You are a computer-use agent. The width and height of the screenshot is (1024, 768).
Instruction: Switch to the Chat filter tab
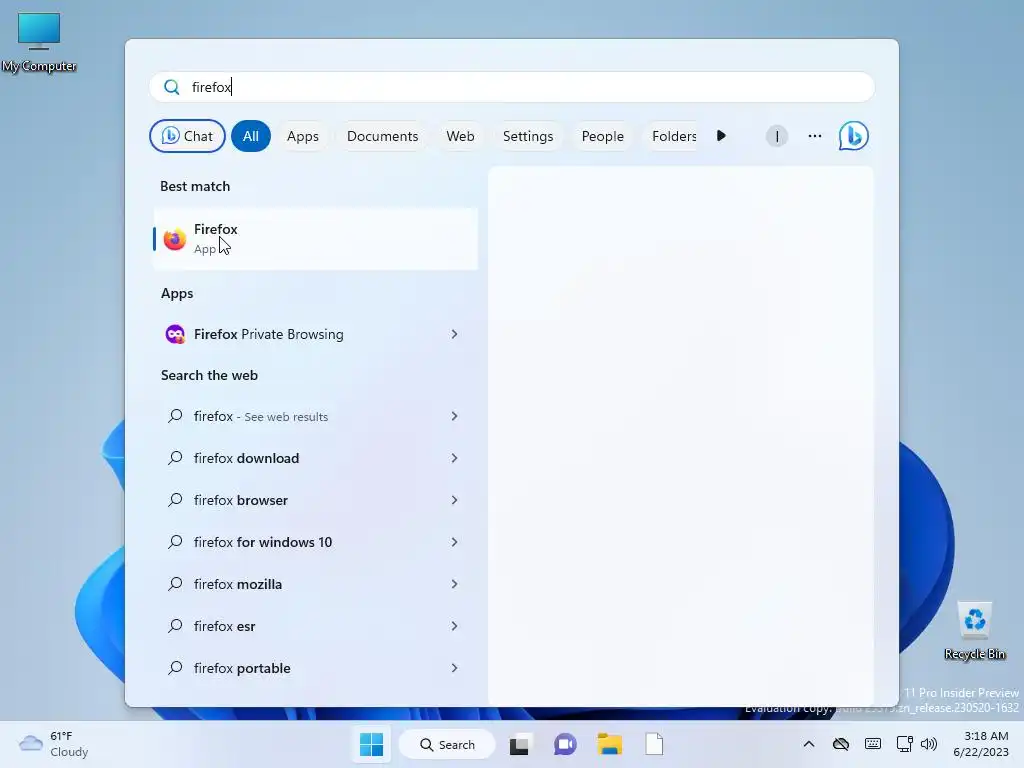(x=187, y=136)
